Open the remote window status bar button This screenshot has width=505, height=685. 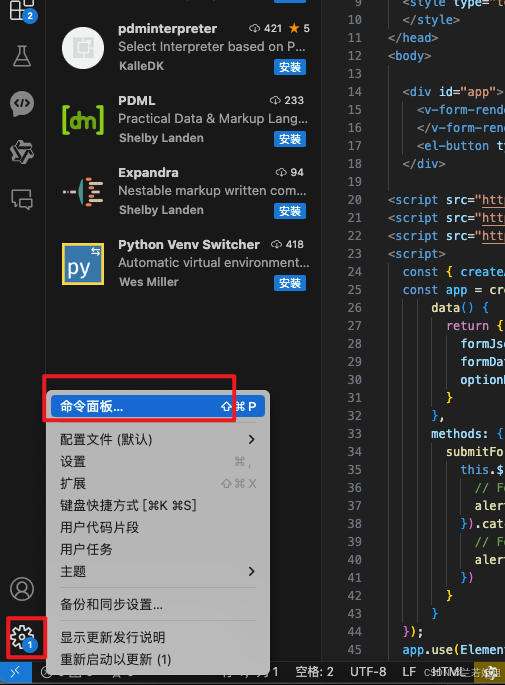[x=16, y=672]
